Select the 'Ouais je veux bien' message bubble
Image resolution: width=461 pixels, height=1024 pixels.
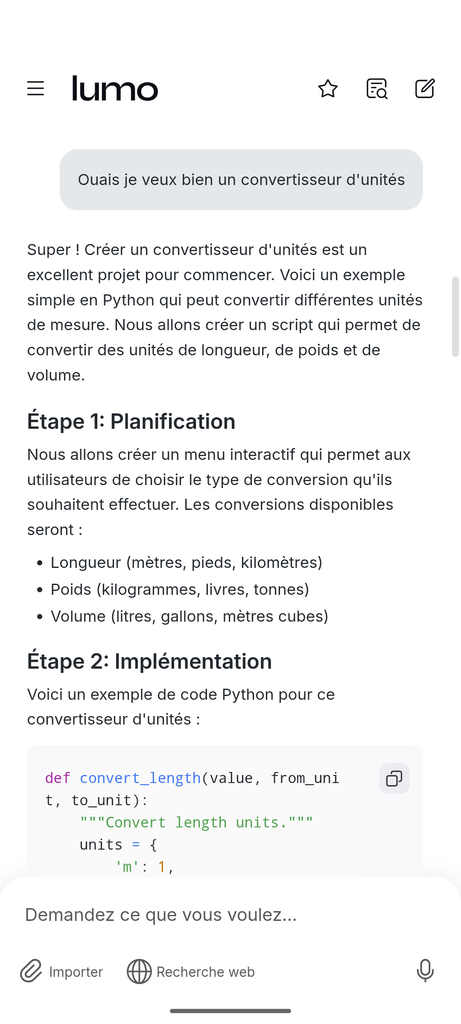coord(242,180)
